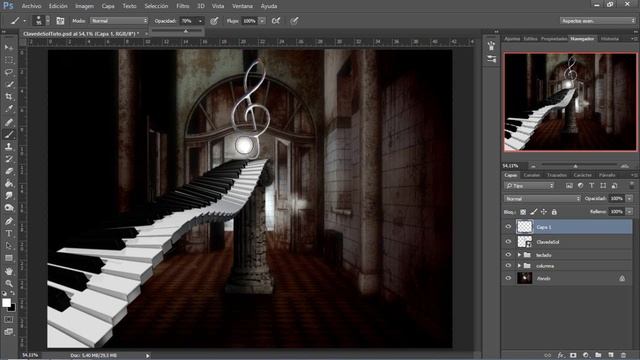This screenshot has height=360, width=640.
Task: Hide the ClavedeSol layer
Action: click(508, 242)
